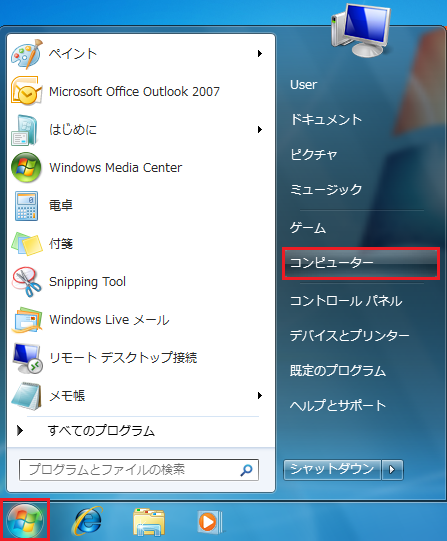The image size is (447, 541).
Task: Open the ペイント paint palette icon
Action: click(x=27, y=53)
